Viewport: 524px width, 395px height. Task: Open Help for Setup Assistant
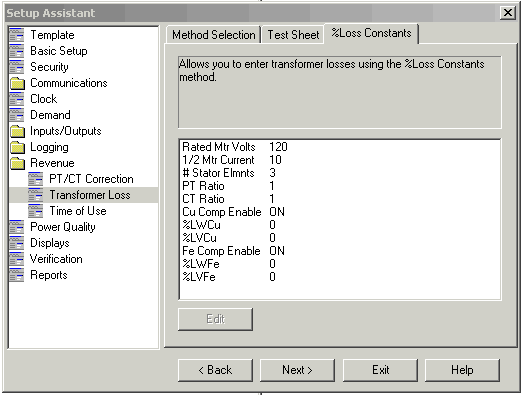pyautogui.click(x=463, y=370)
